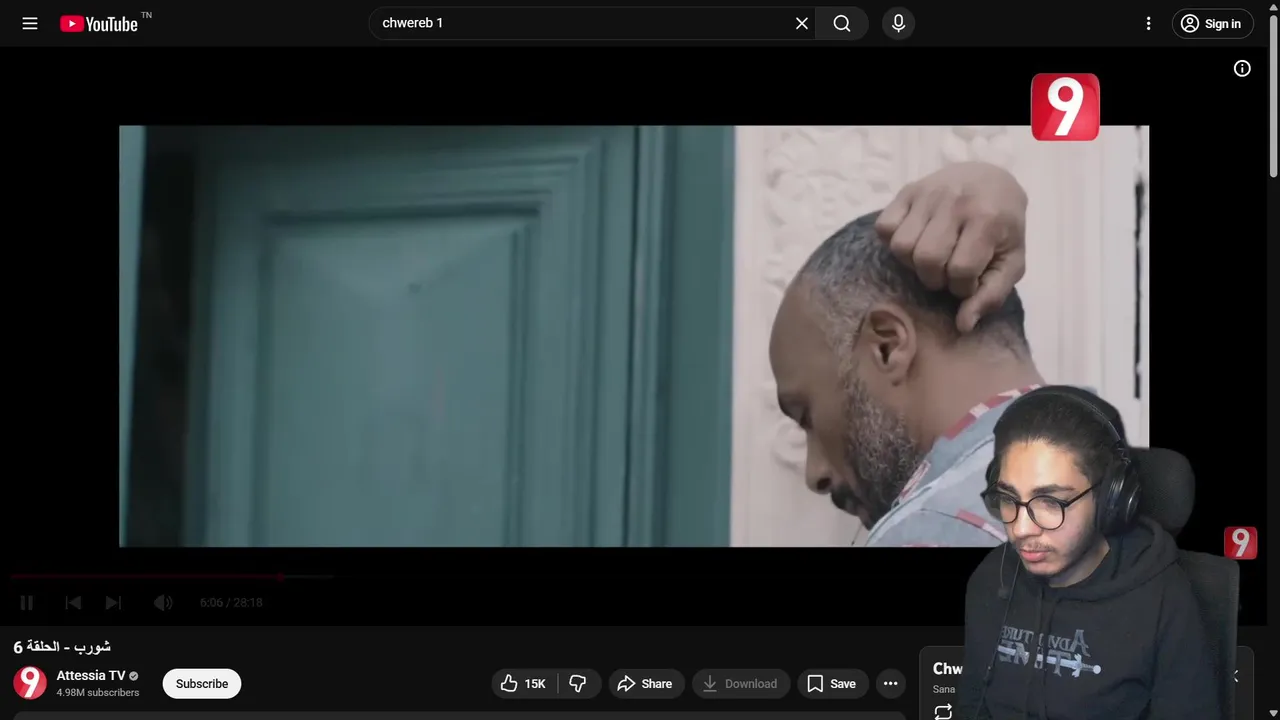Like the video (15K)
Screen dimensions: 1280x720
525,684
